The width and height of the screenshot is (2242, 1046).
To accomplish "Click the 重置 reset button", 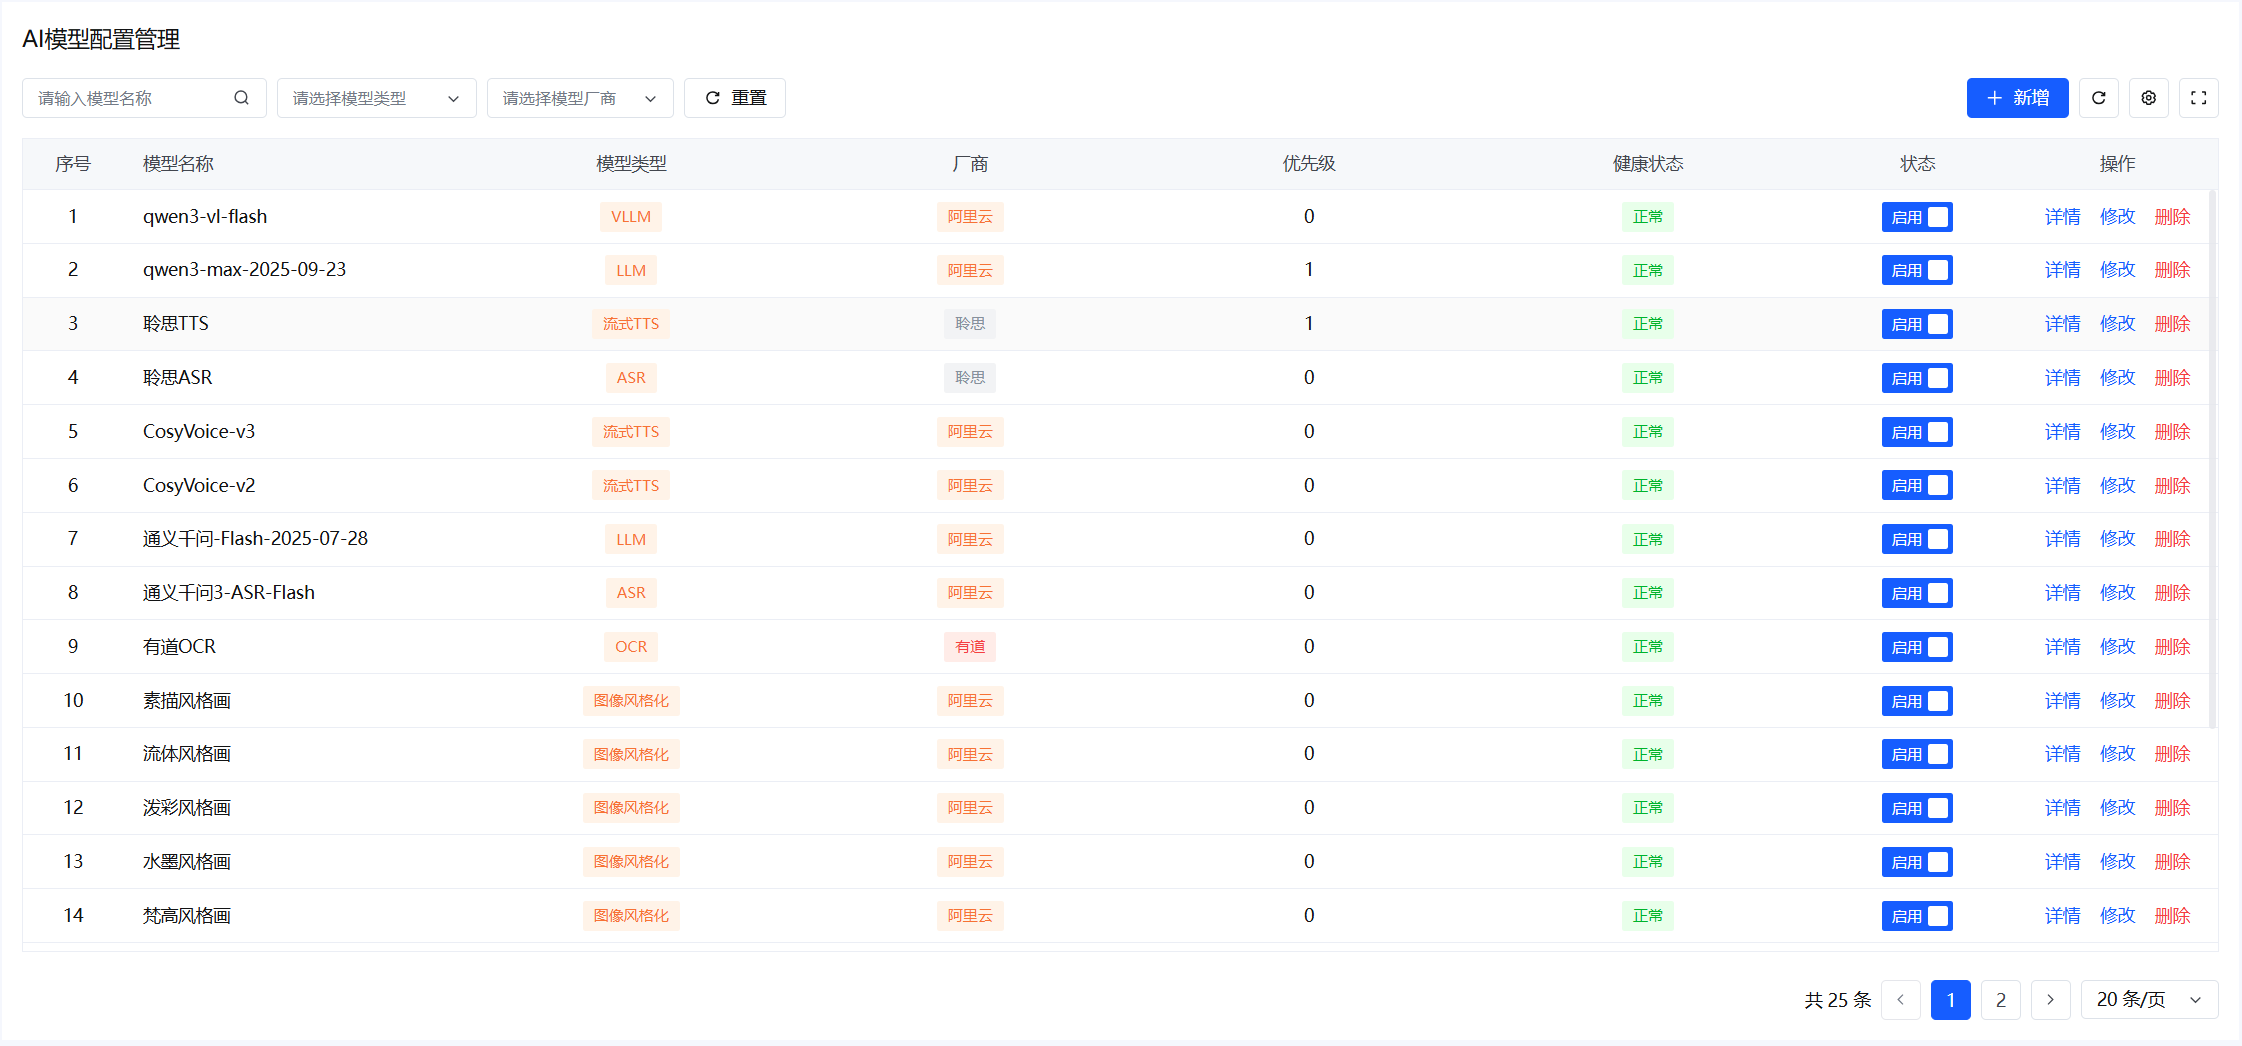I will [735, 98].
